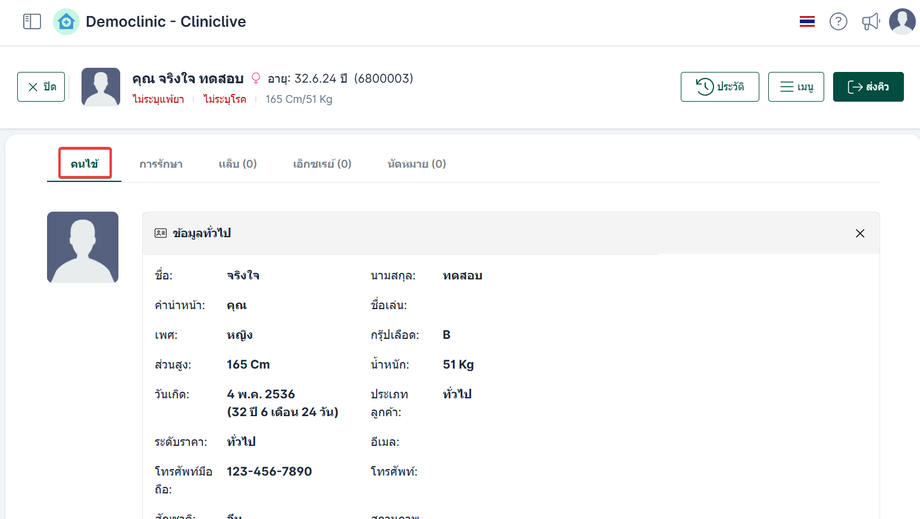Open language selector Thai flag

(807, 22)
